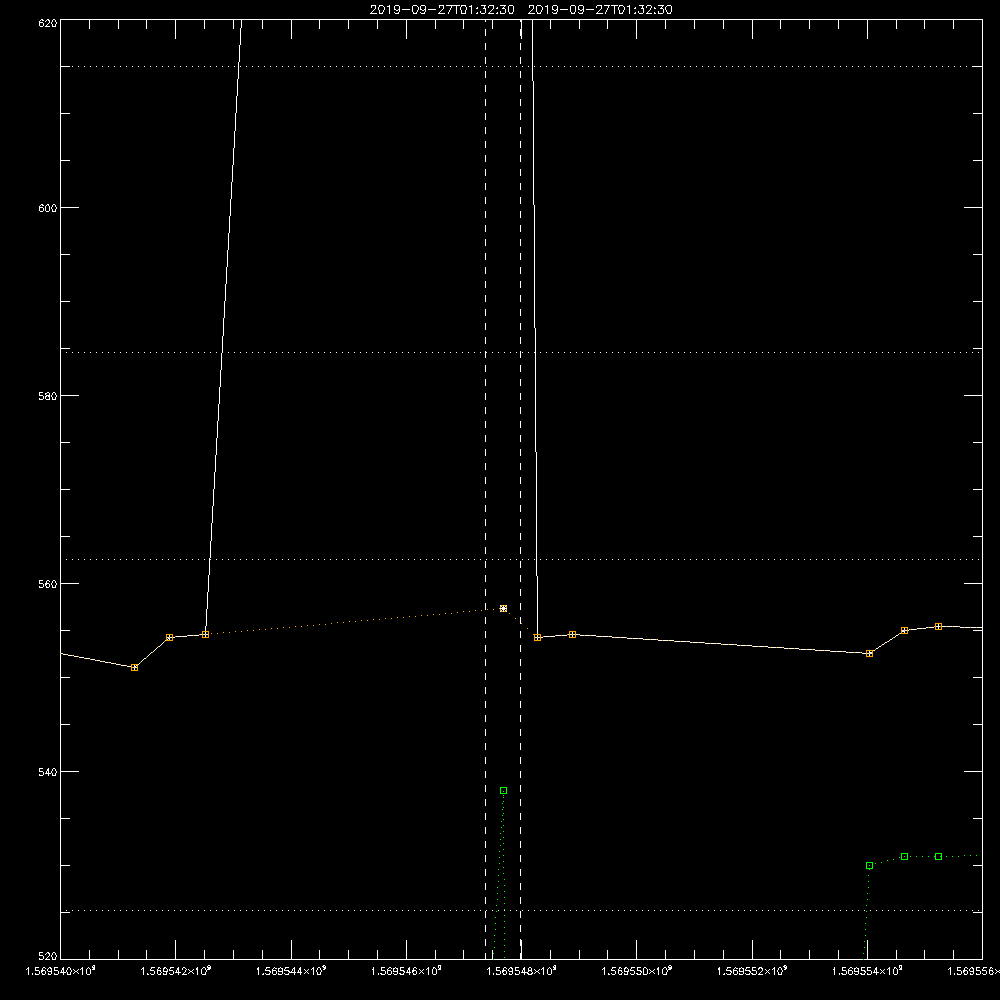Pick the orange data marker between the dashed vertical lines
The height and width of the screenshot is (1000, 1000).
[503, 608]
